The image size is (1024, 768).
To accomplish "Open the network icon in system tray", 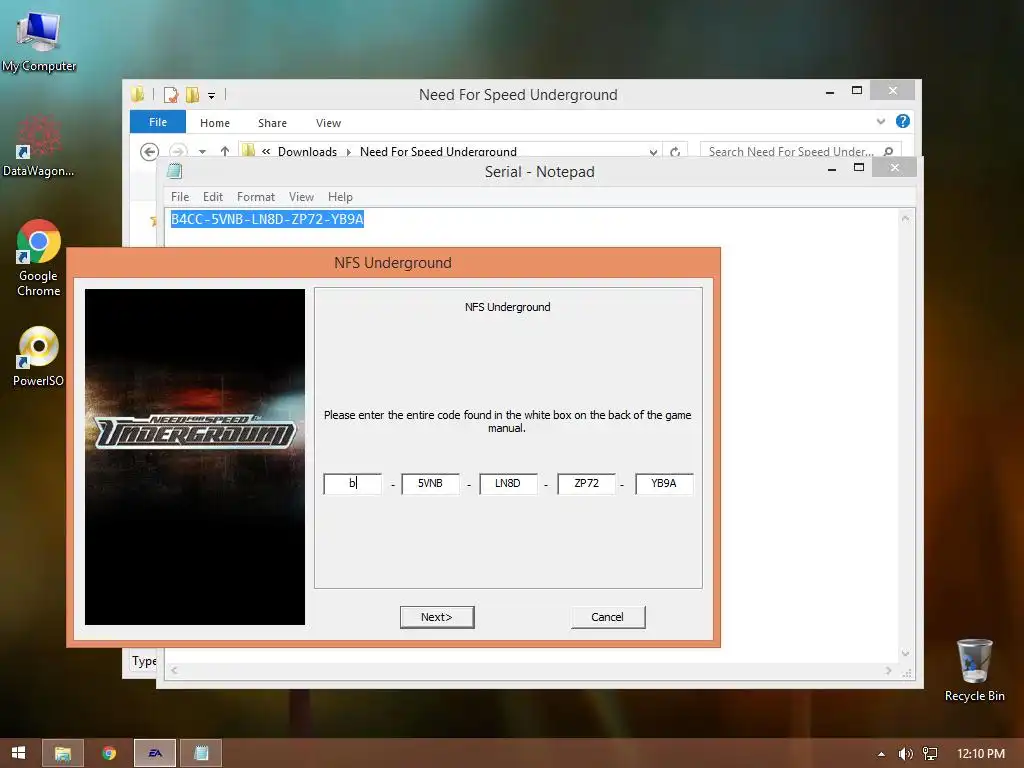I will (930, 754).
